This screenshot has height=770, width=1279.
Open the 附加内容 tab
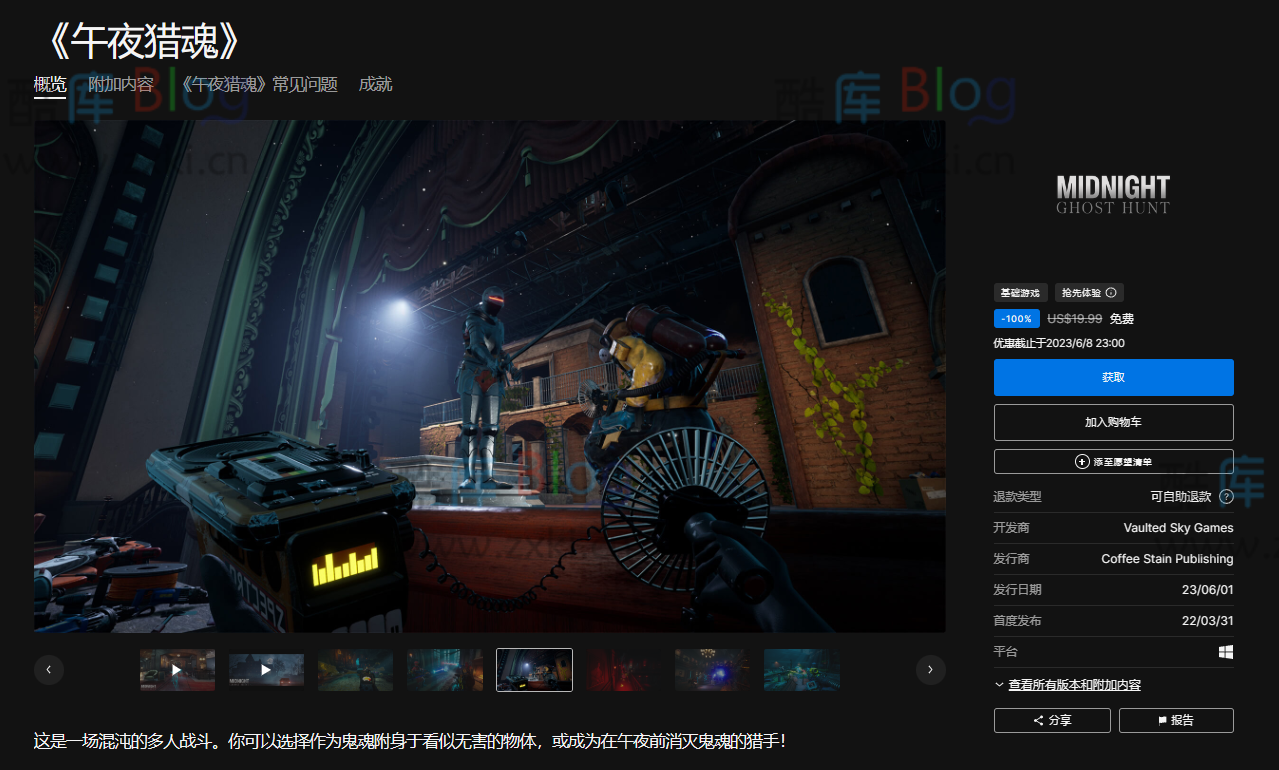click(x=122, y=84)
